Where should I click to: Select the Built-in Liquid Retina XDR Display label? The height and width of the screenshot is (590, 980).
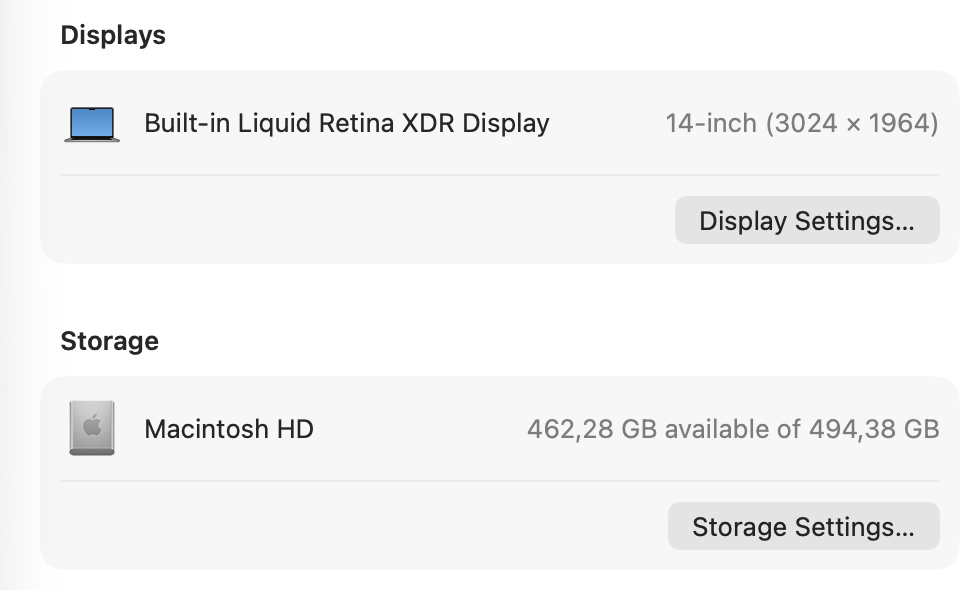(347, 123)
